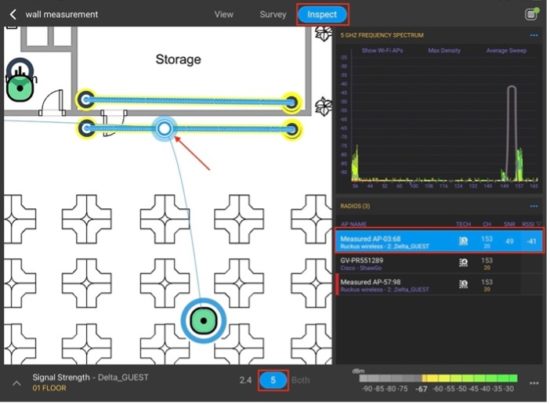Screen dimensions: 550x404
Task: Open the legend options ellipsis at bottom right
Action: click(534, 383)
